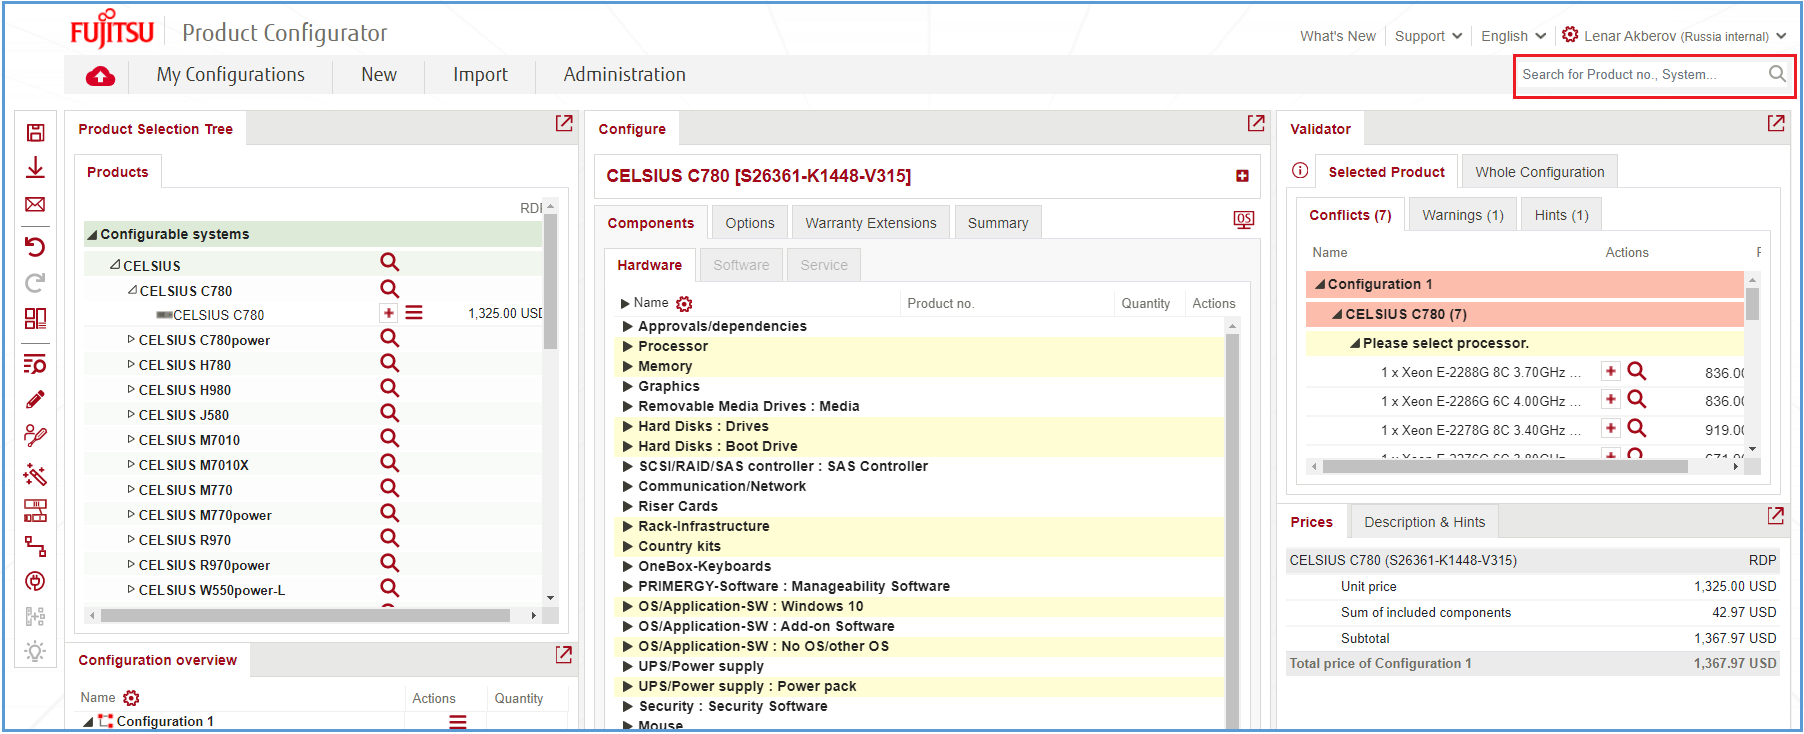1804x734 pixels.
Task: Open Lenar Akberov user account menu
Action: (1674, 36)
